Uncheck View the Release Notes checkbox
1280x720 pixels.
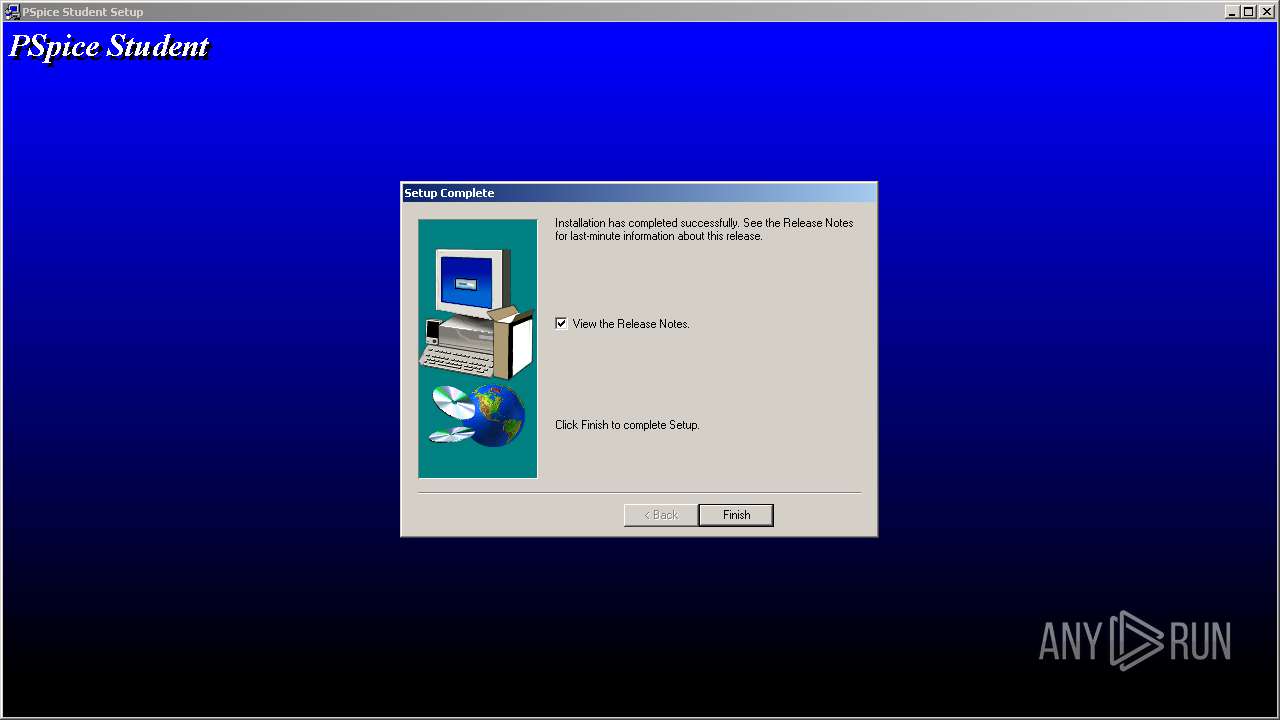[x=561, y=323]
